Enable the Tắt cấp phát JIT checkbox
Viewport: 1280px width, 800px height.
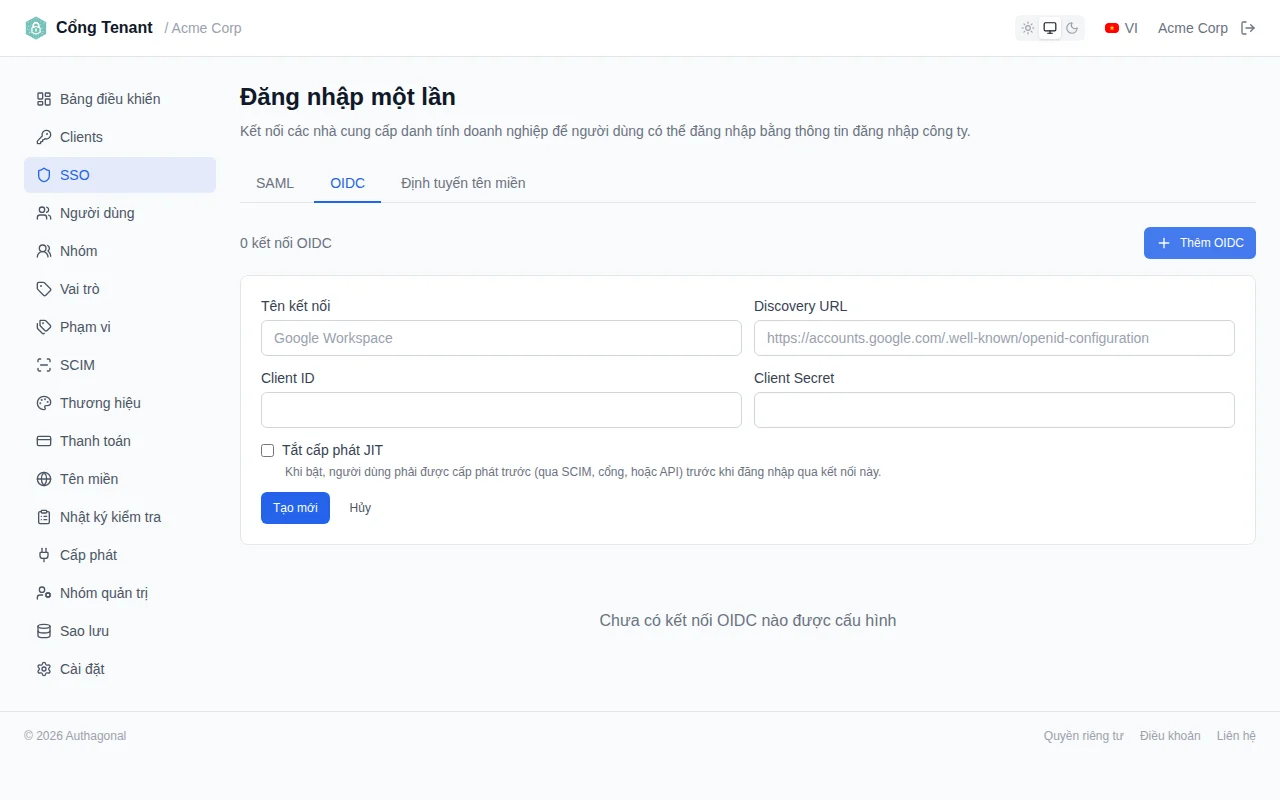[267, 451]
